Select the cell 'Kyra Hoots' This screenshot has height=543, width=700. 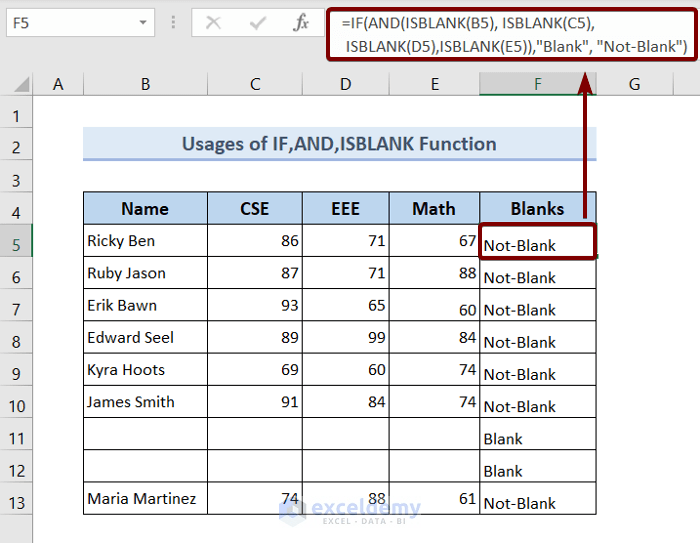coord(145,369)
